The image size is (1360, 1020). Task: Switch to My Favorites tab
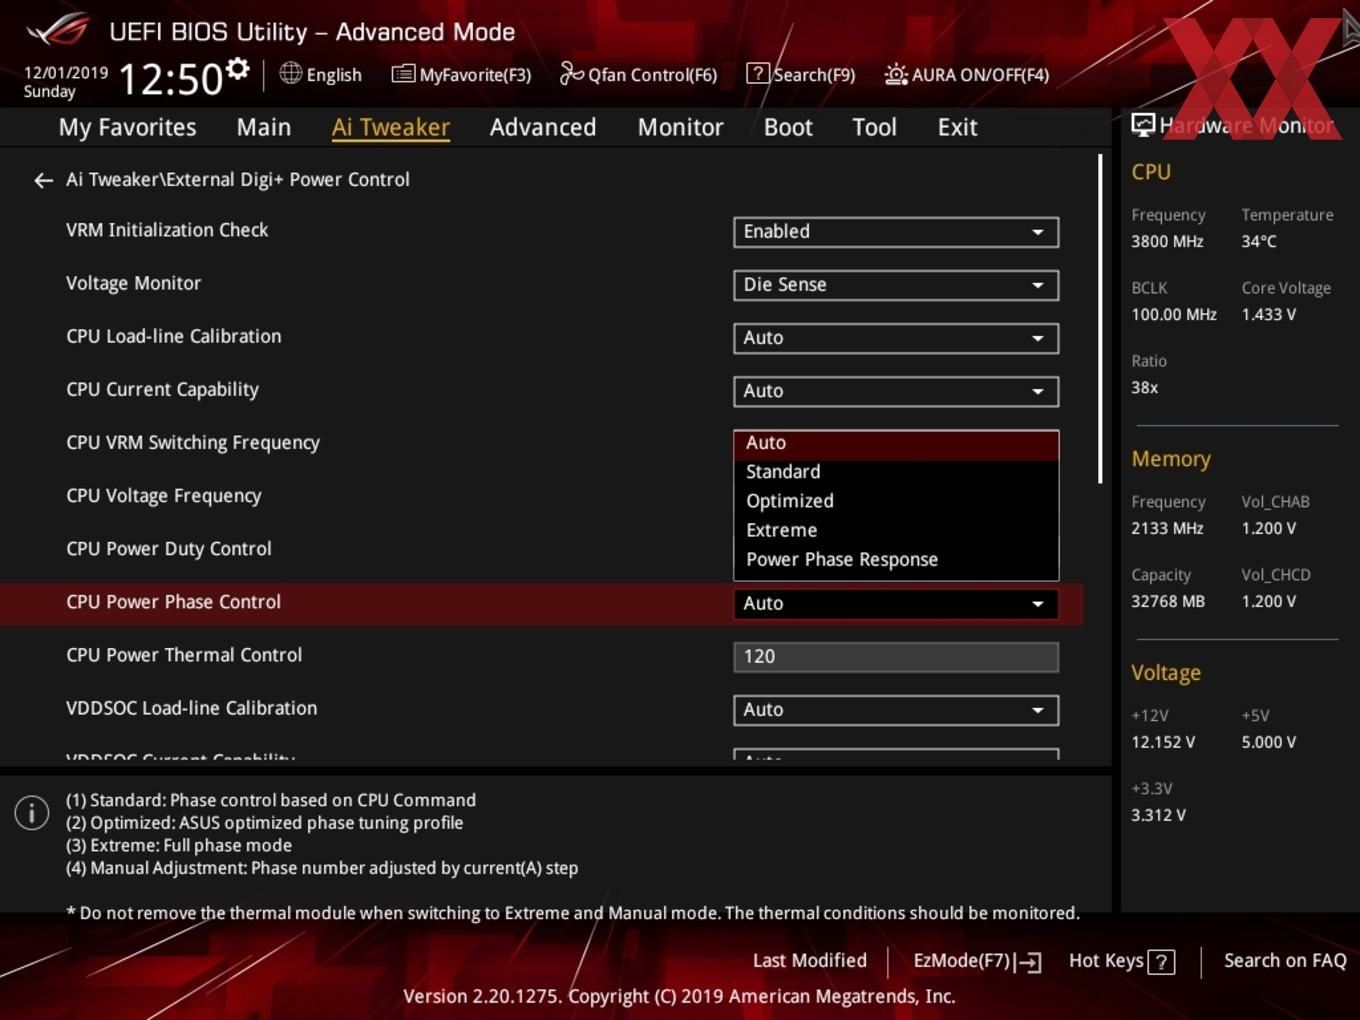[127, 127]
